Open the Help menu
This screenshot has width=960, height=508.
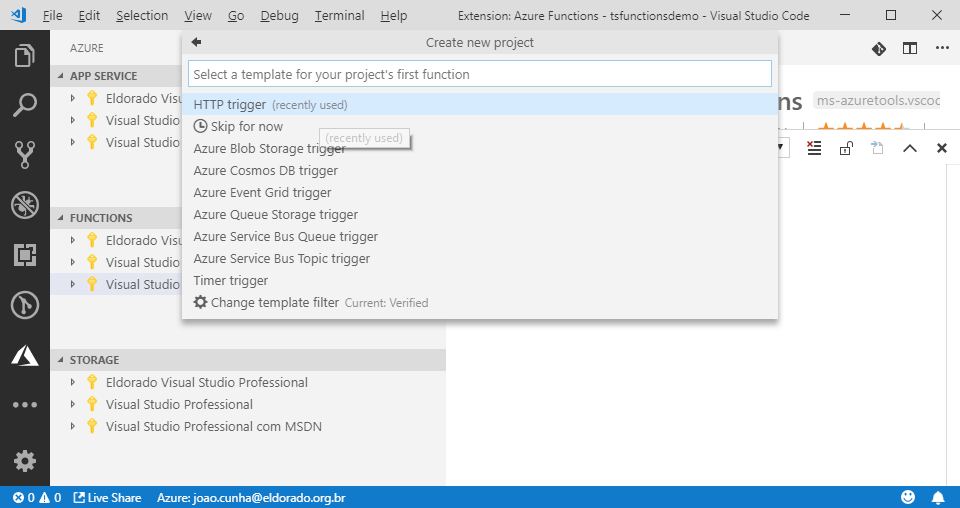click(393, 15)
